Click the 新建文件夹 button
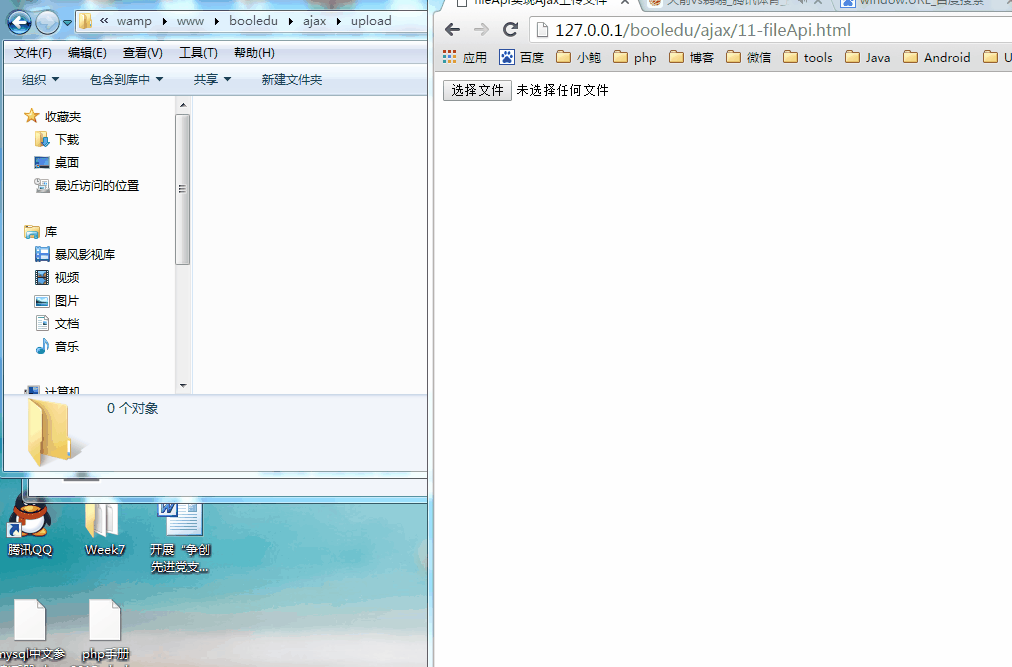 (292, 79)
